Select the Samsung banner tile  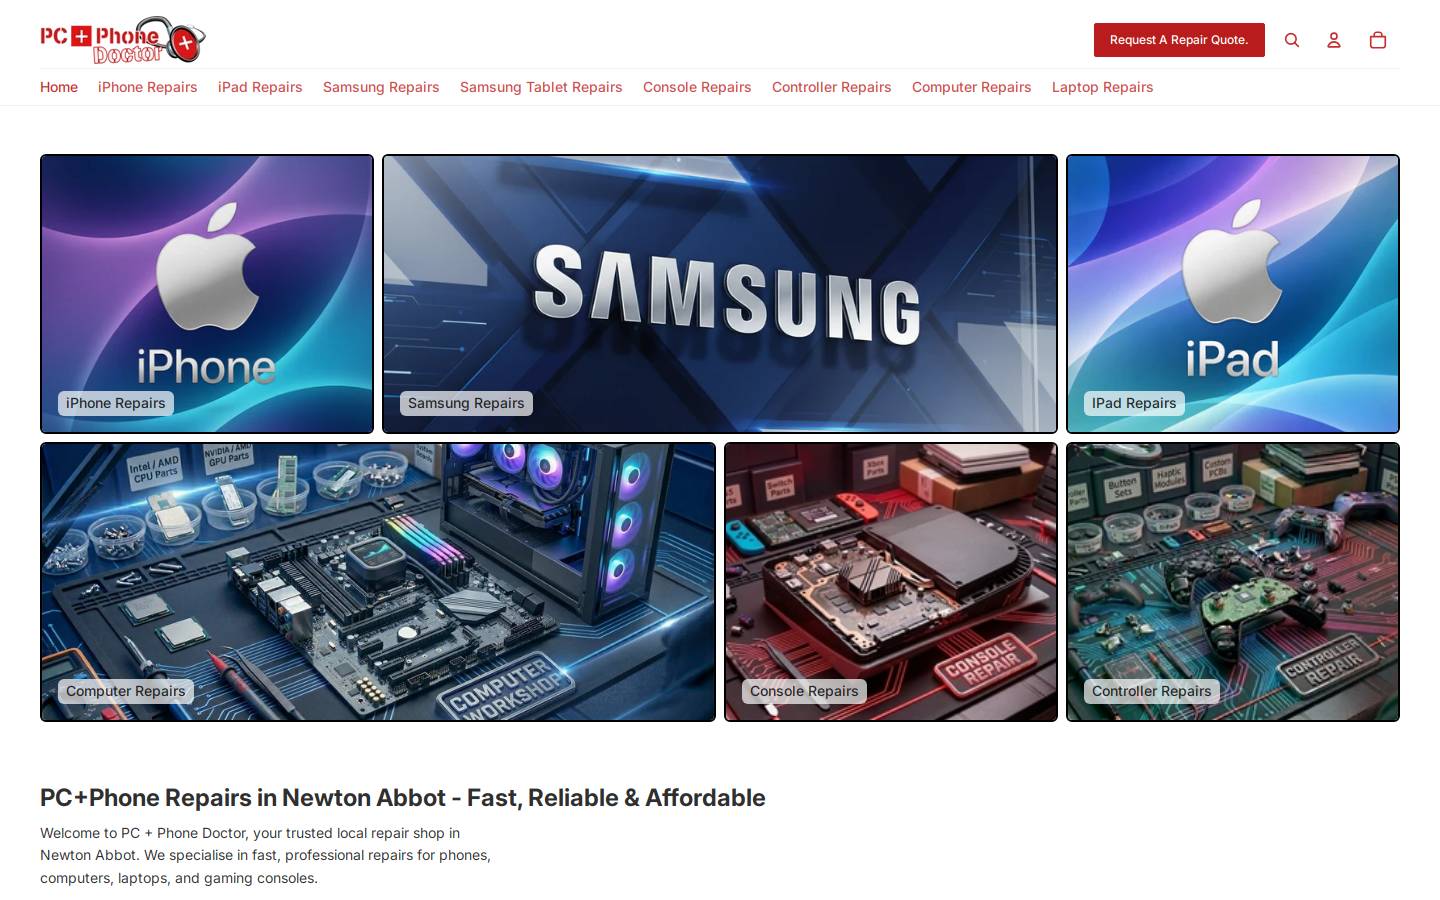point(720,294)
